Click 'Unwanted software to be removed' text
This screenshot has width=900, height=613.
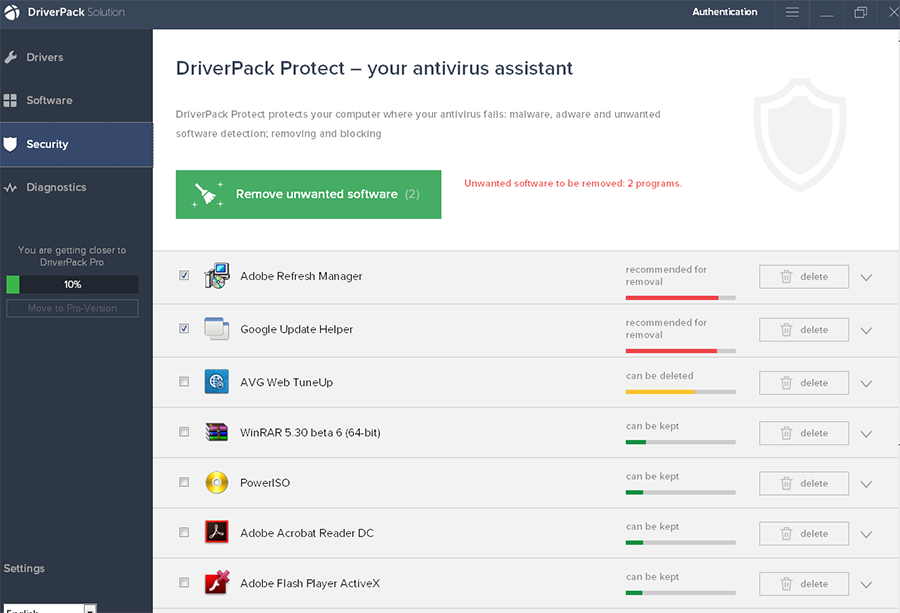(x=573, y=184)
